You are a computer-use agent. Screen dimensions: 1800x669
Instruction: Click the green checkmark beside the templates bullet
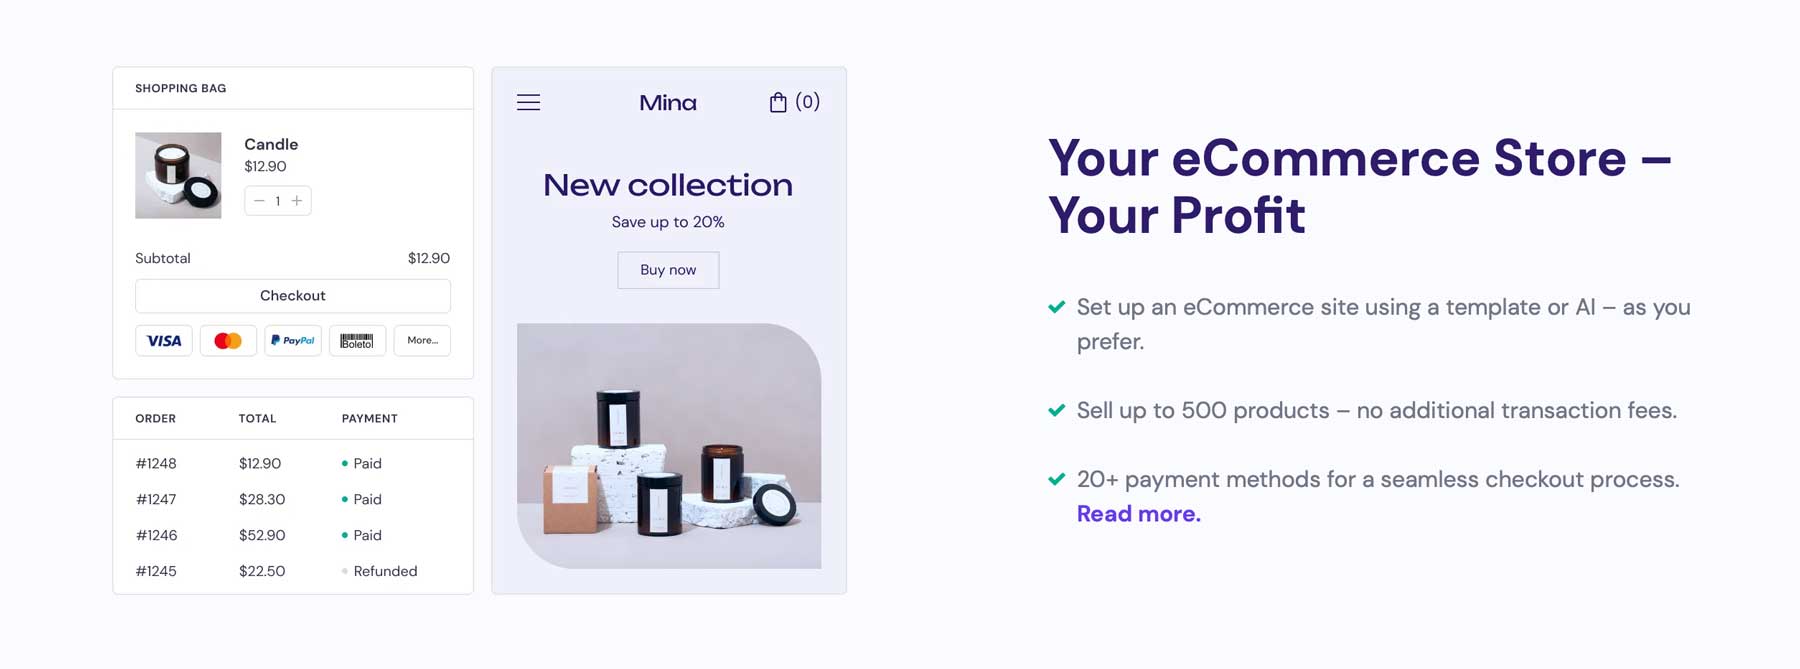click(x=1057, y=306)
